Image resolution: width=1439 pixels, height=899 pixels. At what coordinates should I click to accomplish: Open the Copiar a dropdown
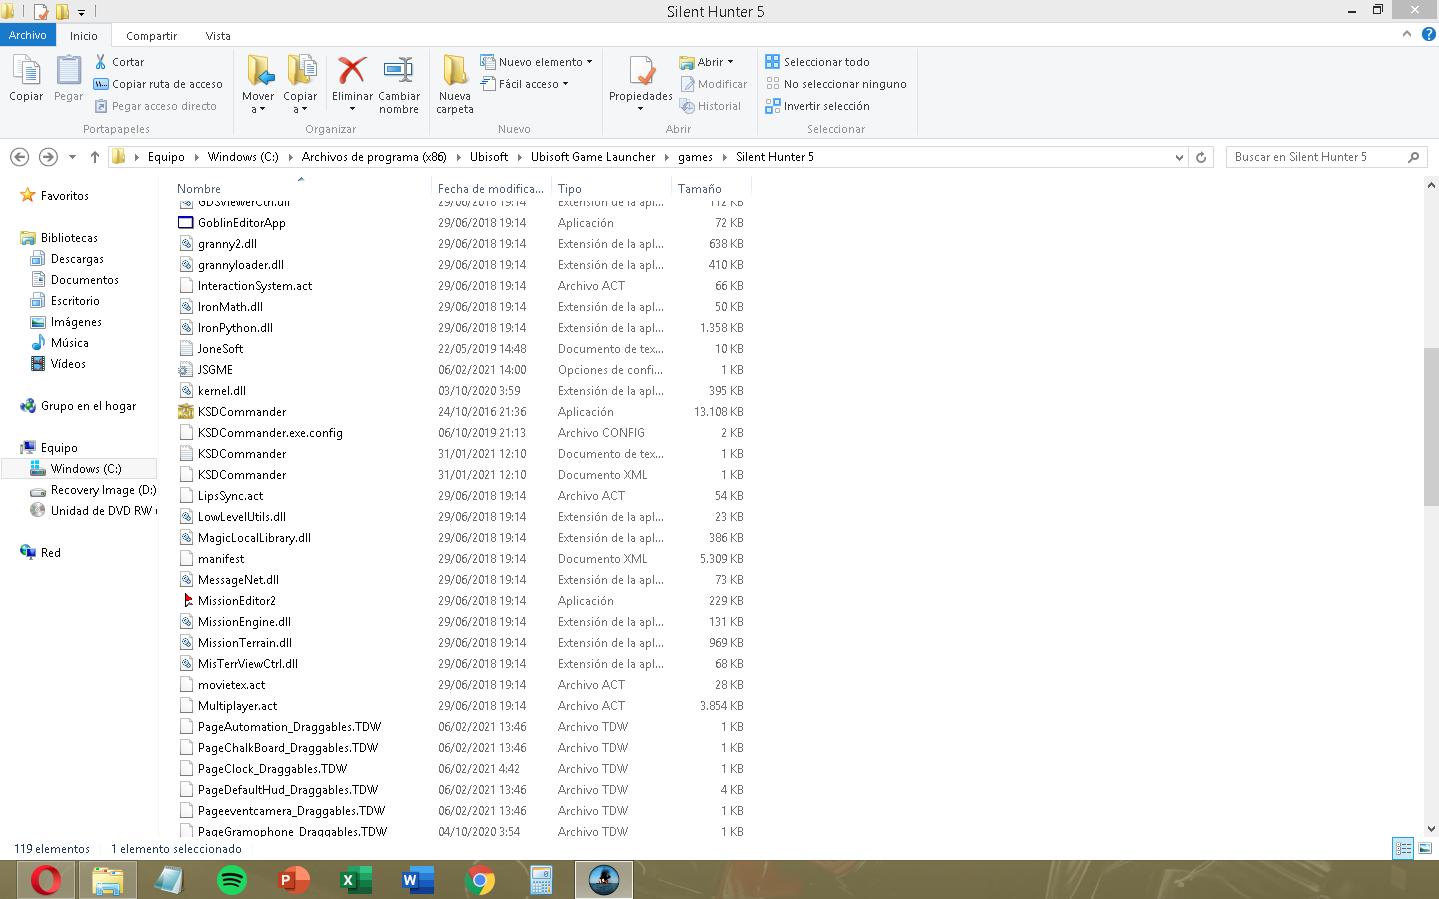tap(300, 85)
